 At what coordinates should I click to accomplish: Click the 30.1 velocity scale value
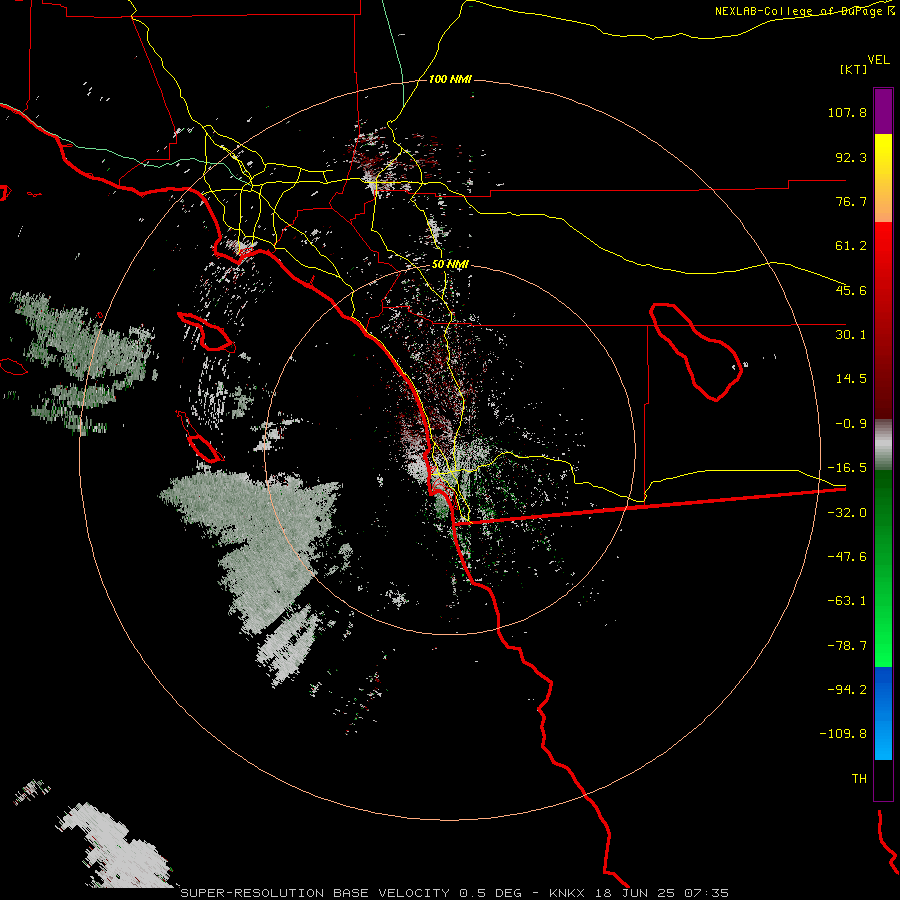[851, 335]
